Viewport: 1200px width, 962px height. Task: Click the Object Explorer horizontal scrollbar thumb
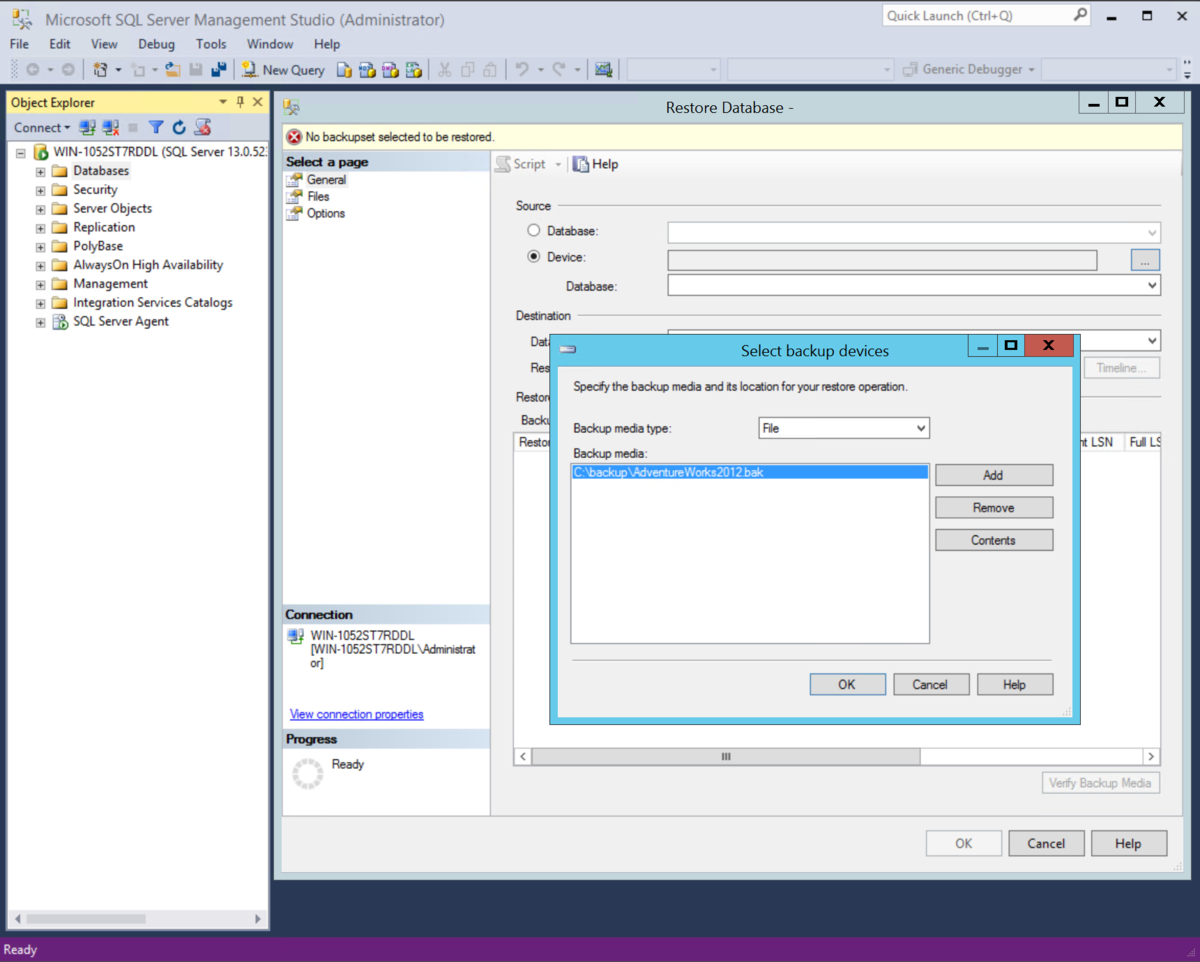coord(86,918)
